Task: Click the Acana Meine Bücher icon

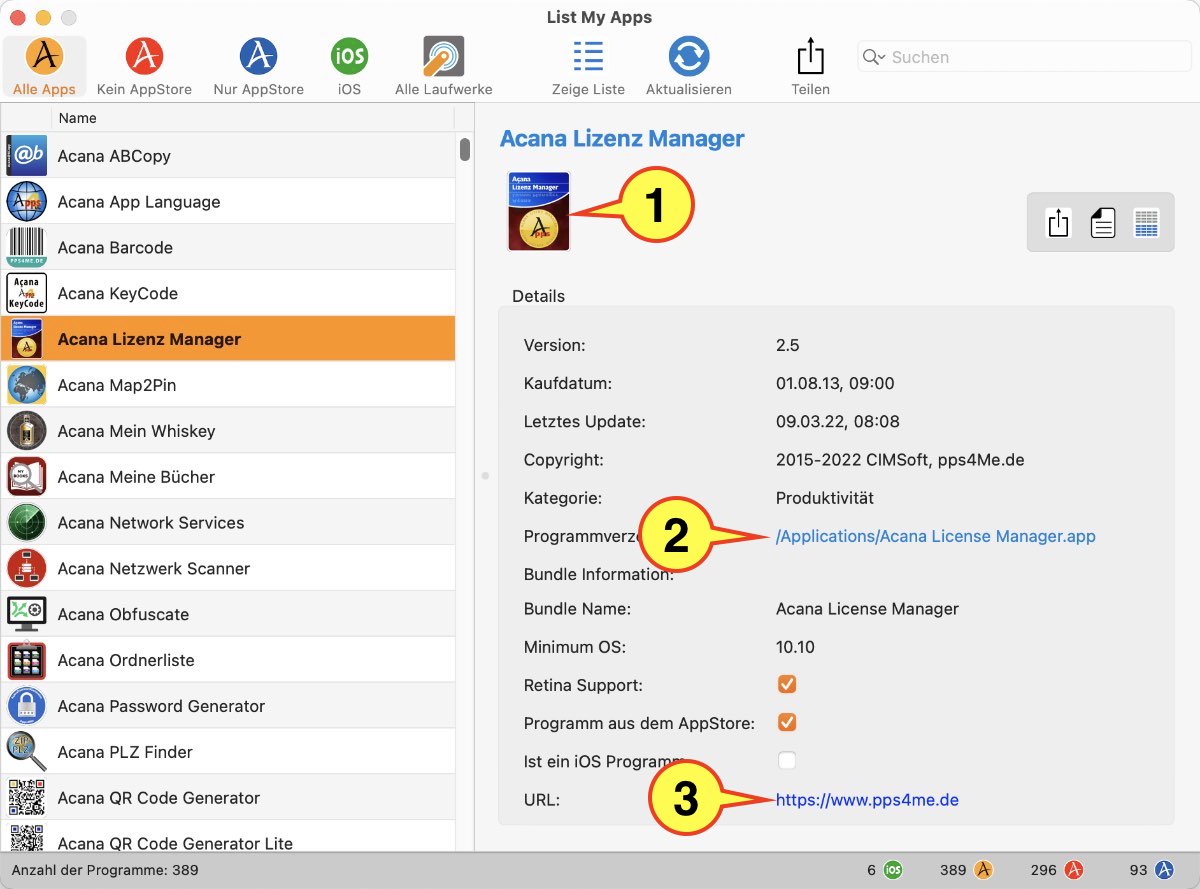Action: point(26,477)
